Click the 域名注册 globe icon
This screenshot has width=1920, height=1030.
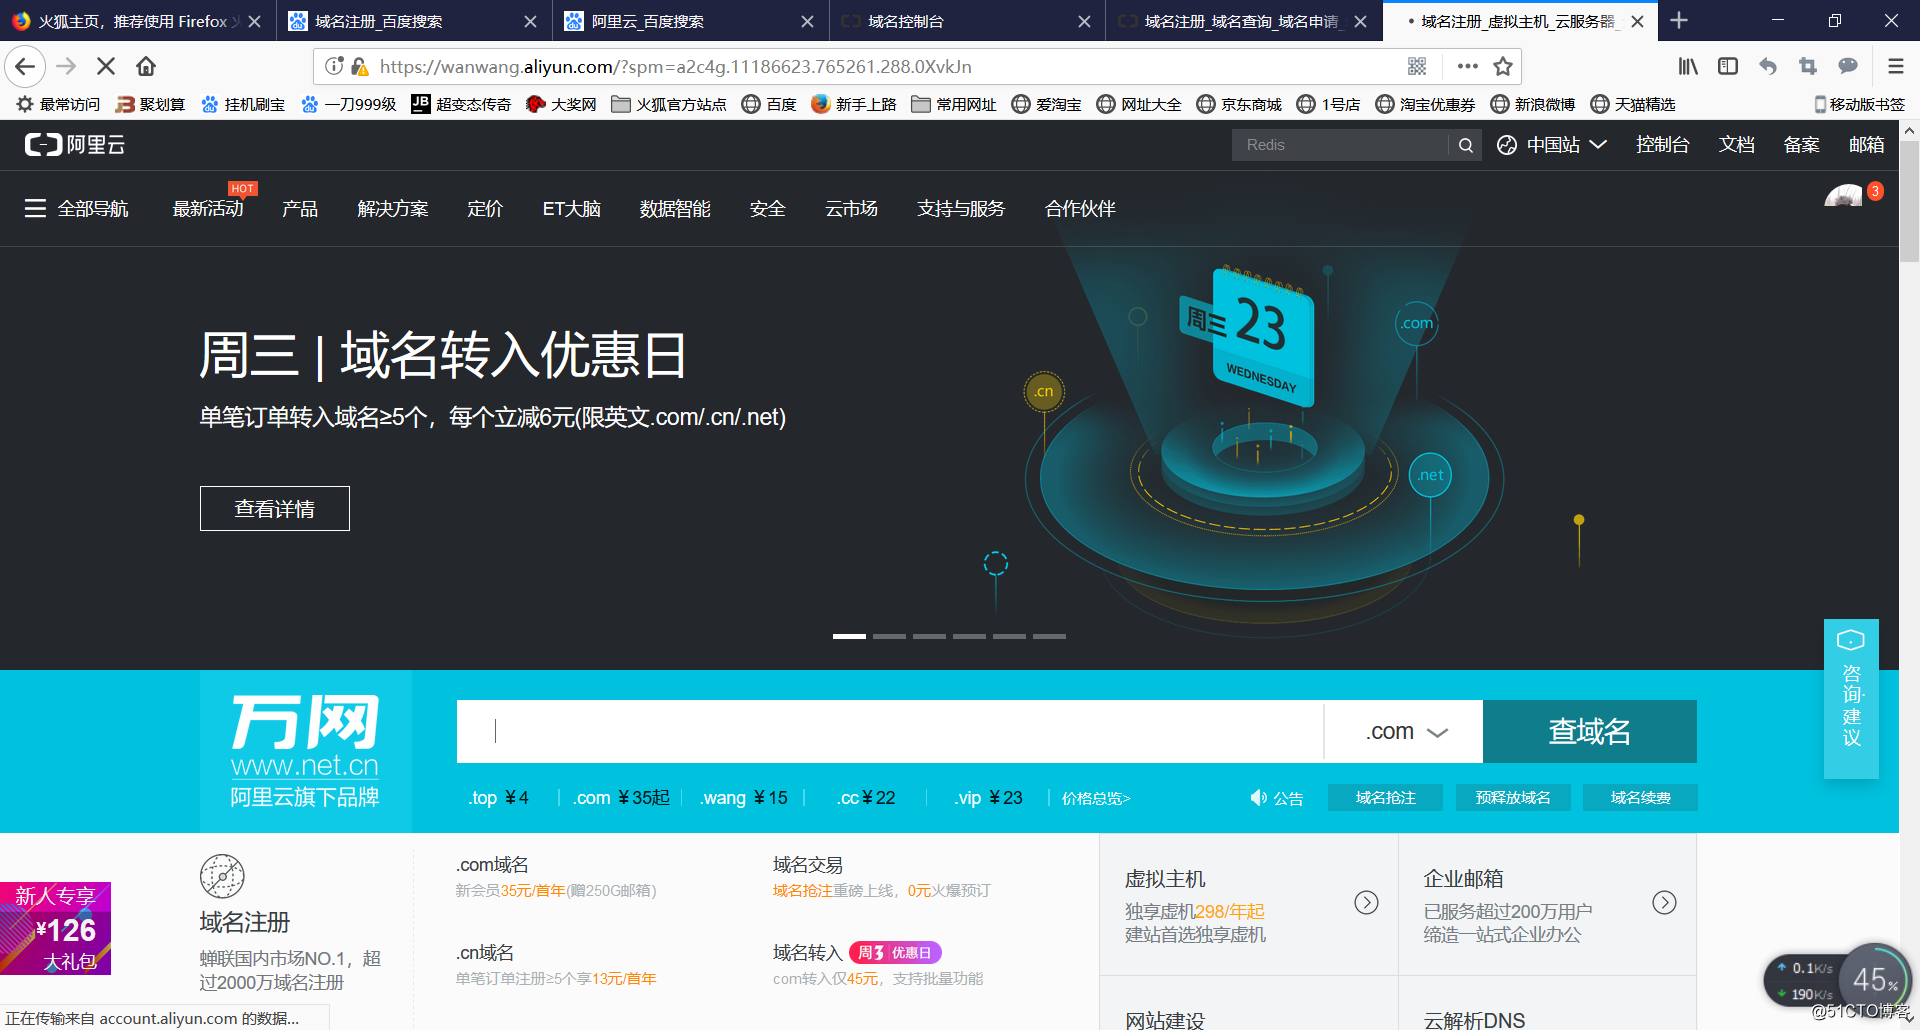pos(222,876)
